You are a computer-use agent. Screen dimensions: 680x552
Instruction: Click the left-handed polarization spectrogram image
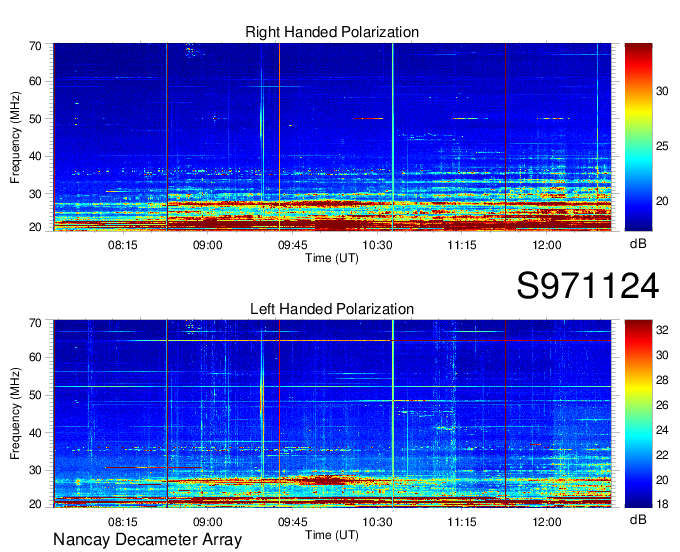pyautogui.click(x=332, y=414)
